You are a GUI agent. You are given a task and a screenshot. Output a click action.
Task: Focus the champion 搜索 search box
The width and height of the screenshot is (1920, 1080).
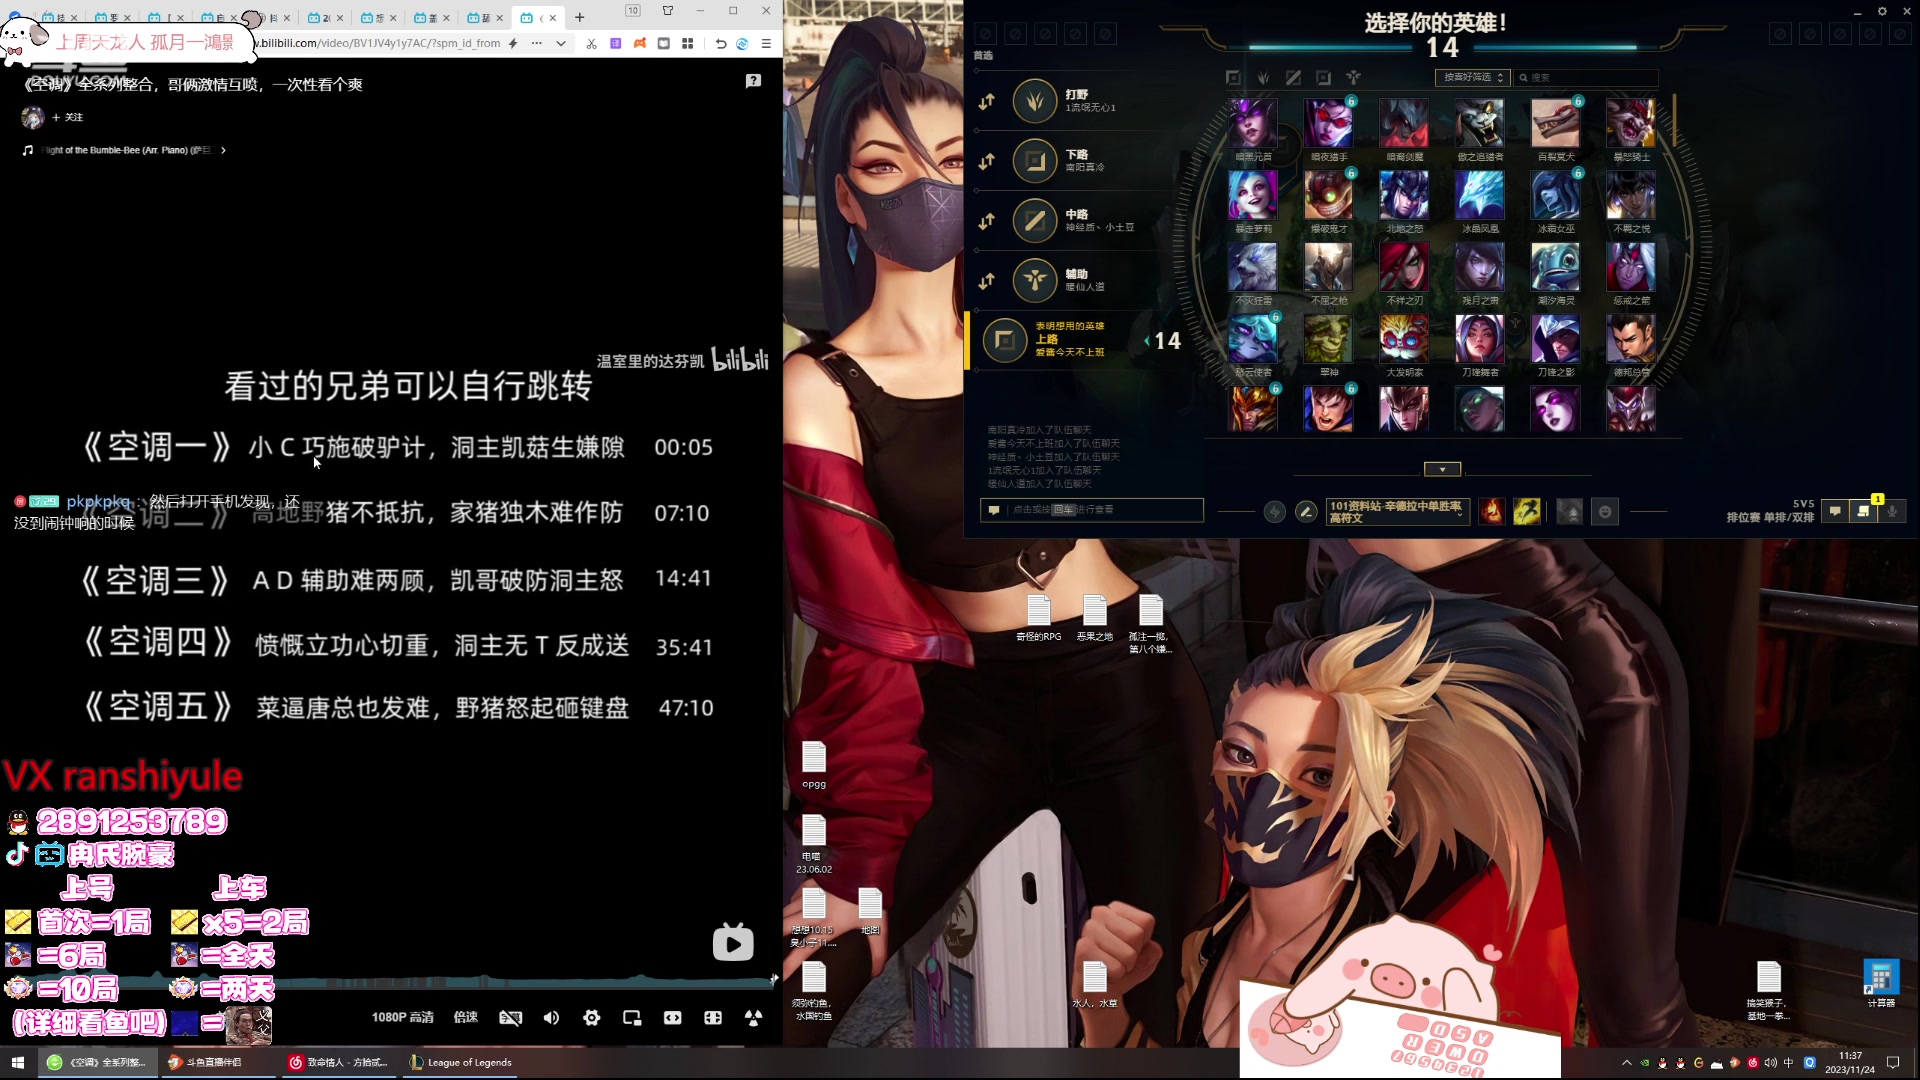[x=1586, y=78]
